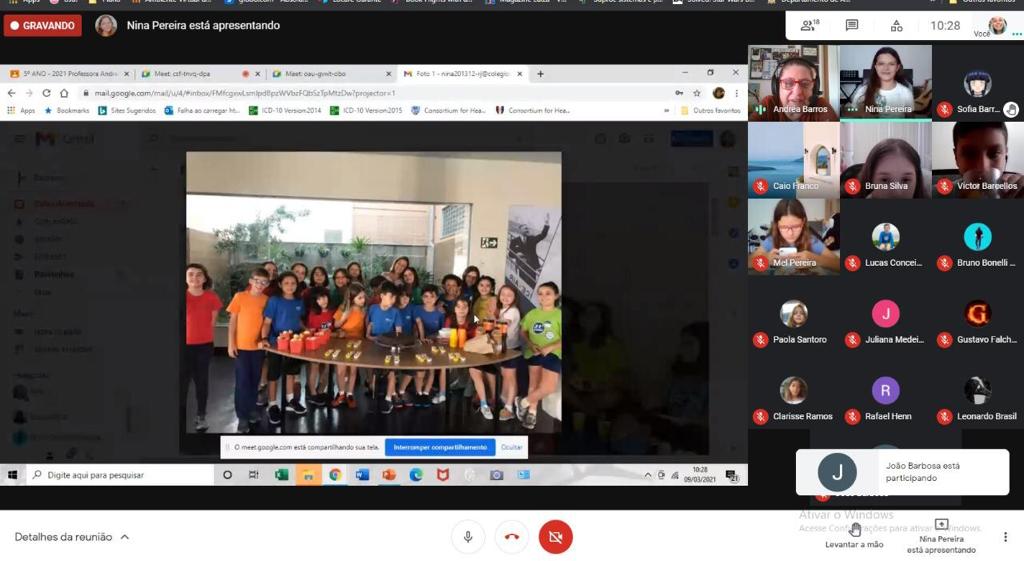Click Ocultar link in sharing bar
The image size is (1024, 561).
click(x=511, y=447)
